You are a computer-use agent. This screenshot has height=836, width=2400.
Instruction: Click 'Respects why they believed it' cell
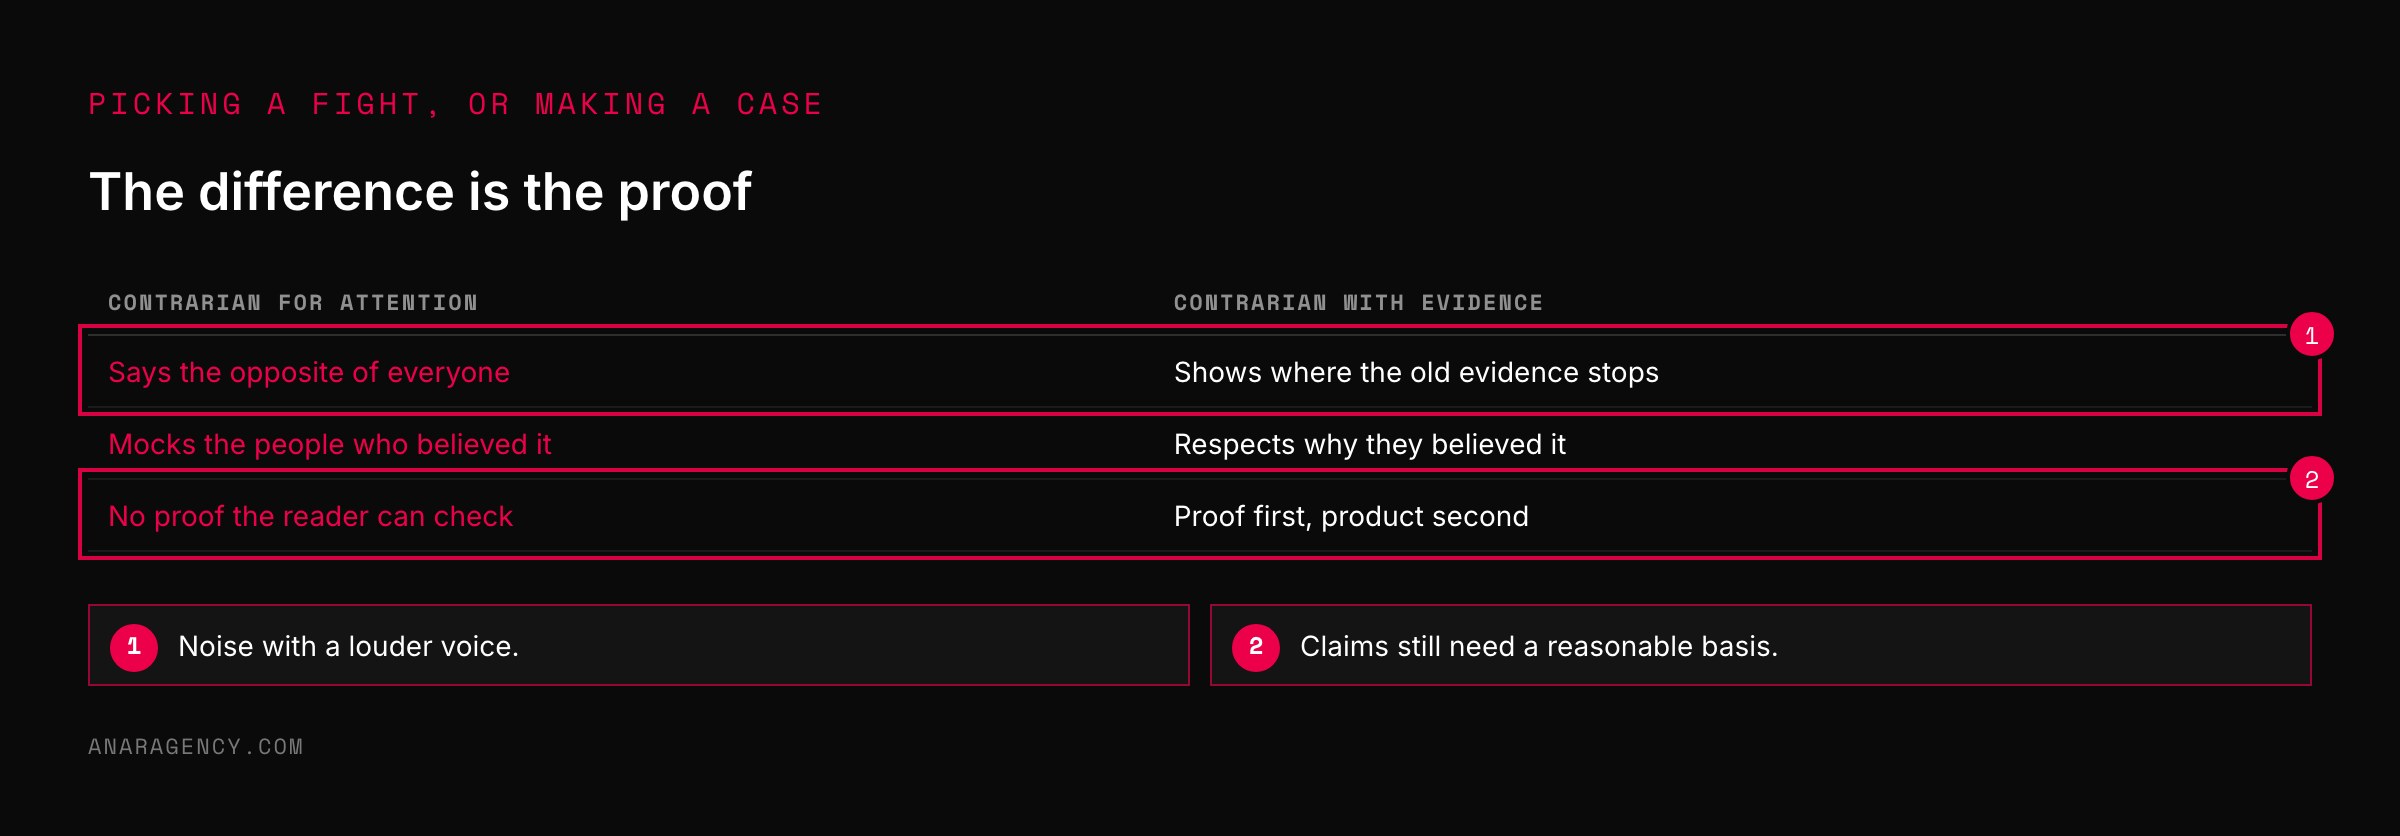(1370, 444)
